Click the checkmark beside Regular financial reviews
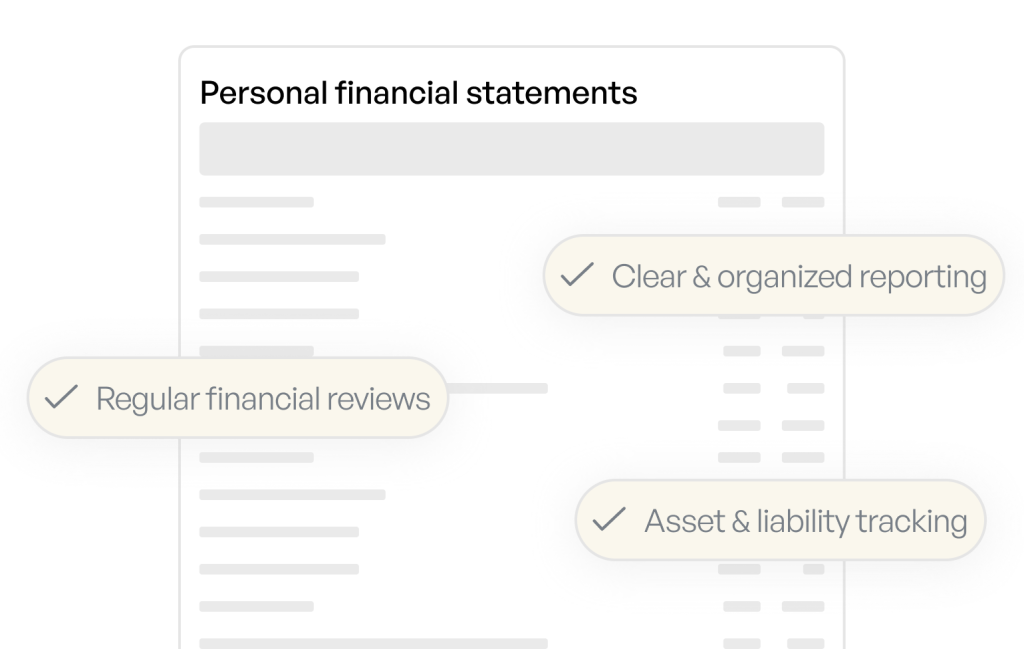Viewport: 1024px width, 649px height. click(61, 398)
